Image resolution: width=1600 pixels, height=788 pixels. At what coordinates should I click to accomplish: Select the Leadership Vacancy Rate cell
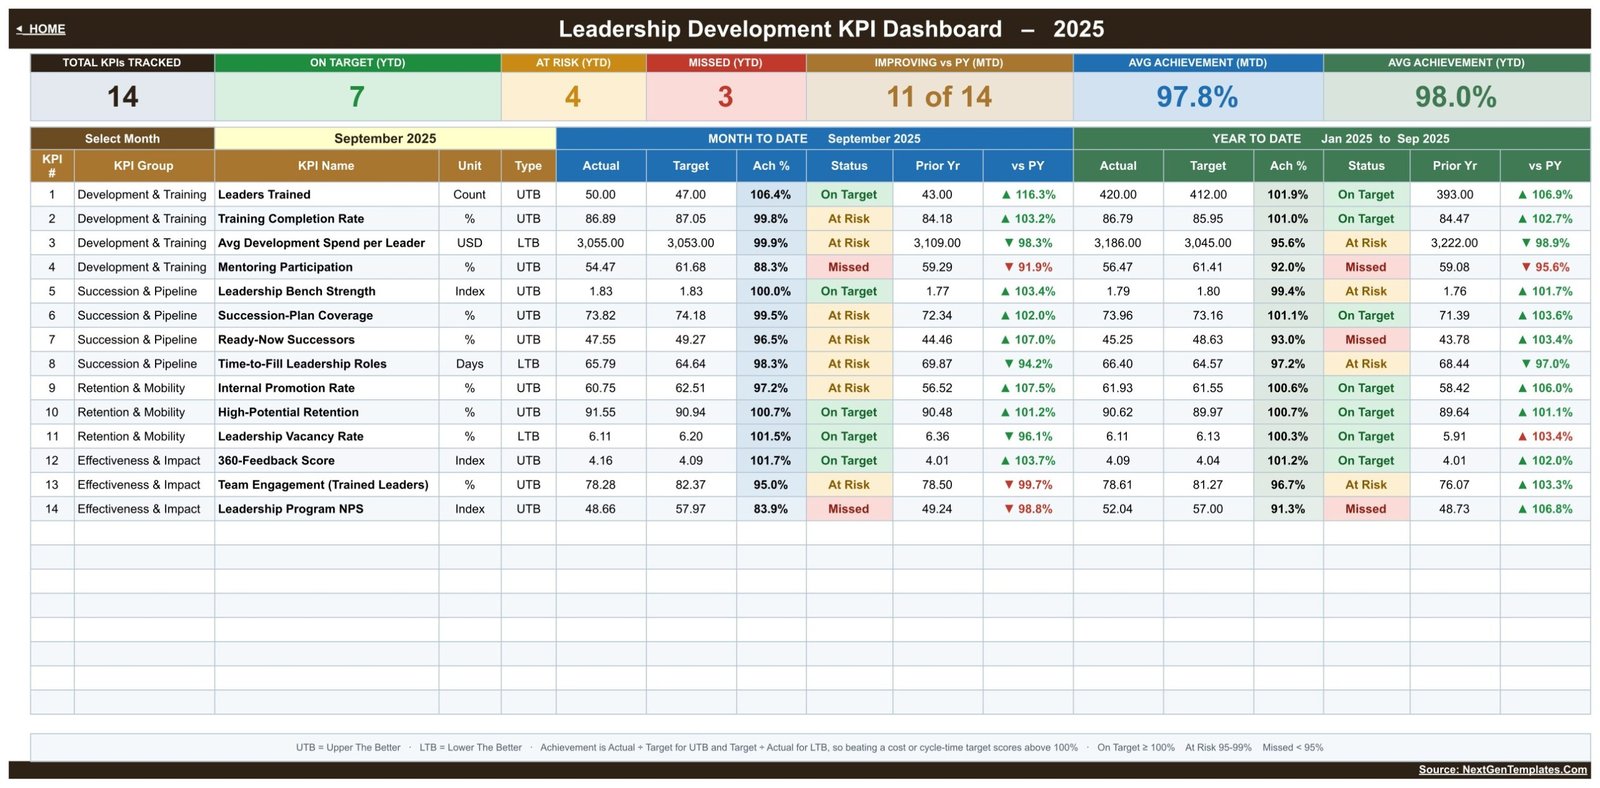326,436
